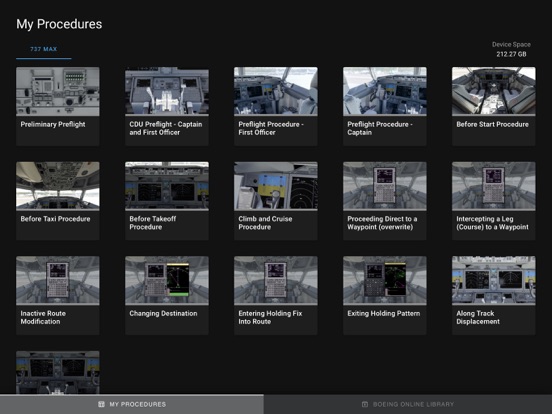Viewport: 552px width, 414px height.
Task: Open the My Procedures bottom tab
Action: [132, 404]
